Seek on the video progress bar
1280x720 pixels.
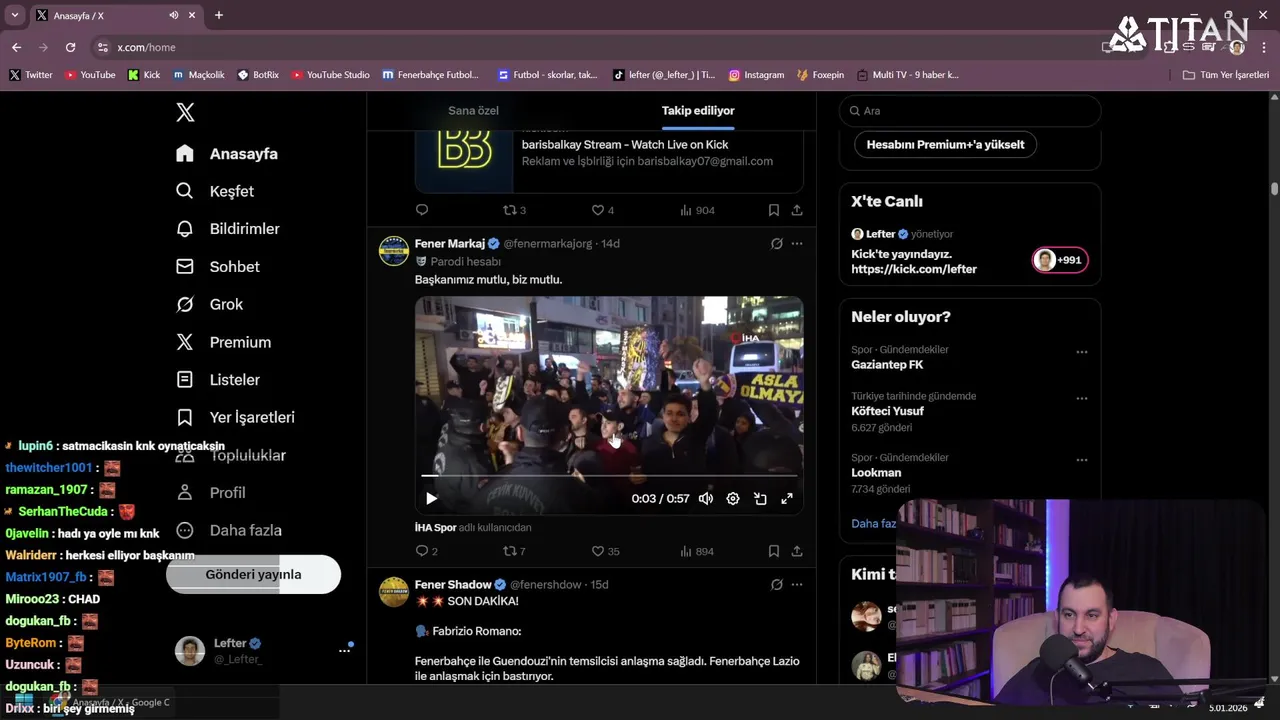click(609, 476)
